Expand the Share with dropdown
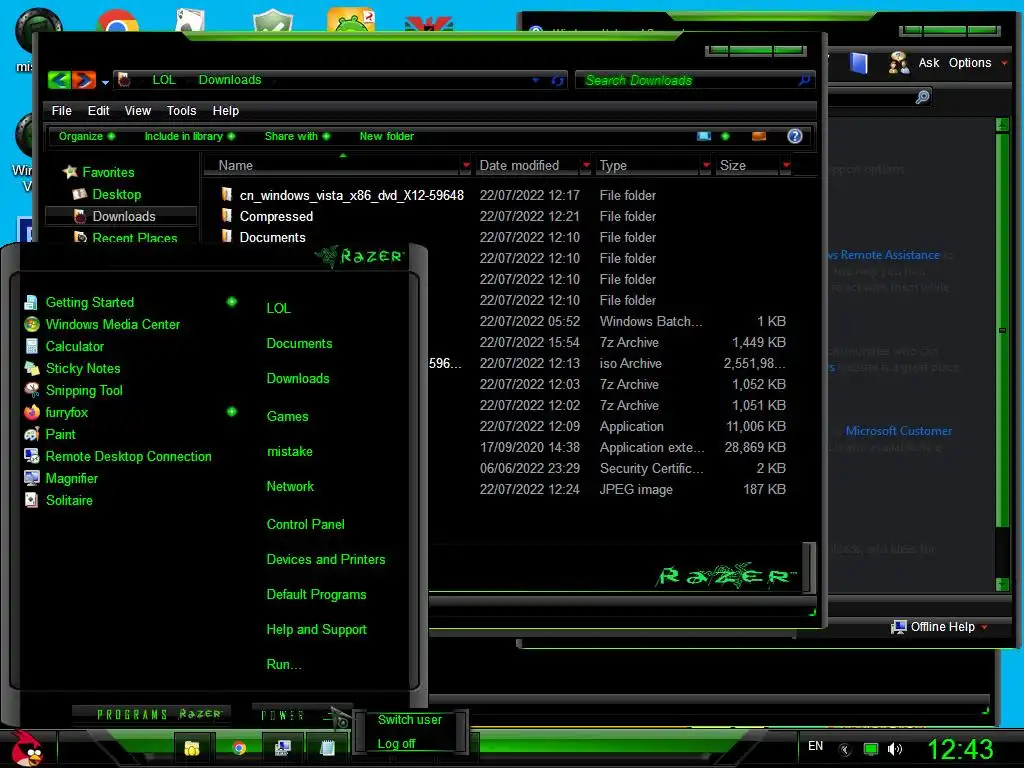1024x768 pixels. click(x=297, y=136)
